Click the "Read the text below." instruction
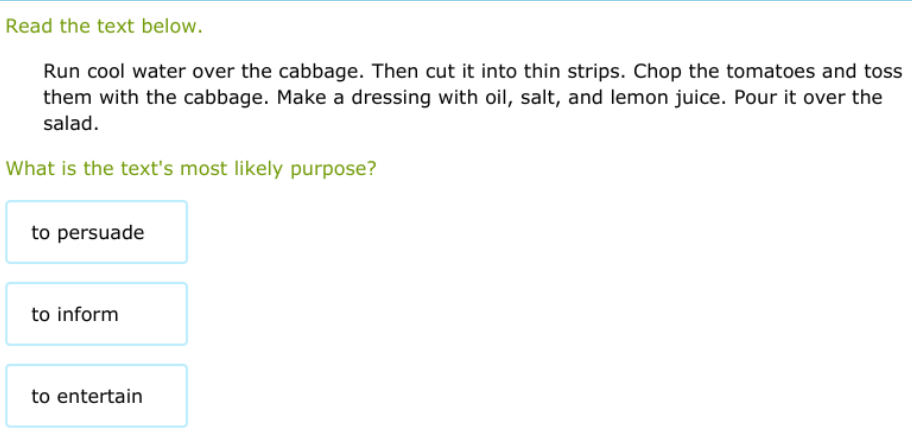Screen dimensions: 912x431 [x=104, y=27]
